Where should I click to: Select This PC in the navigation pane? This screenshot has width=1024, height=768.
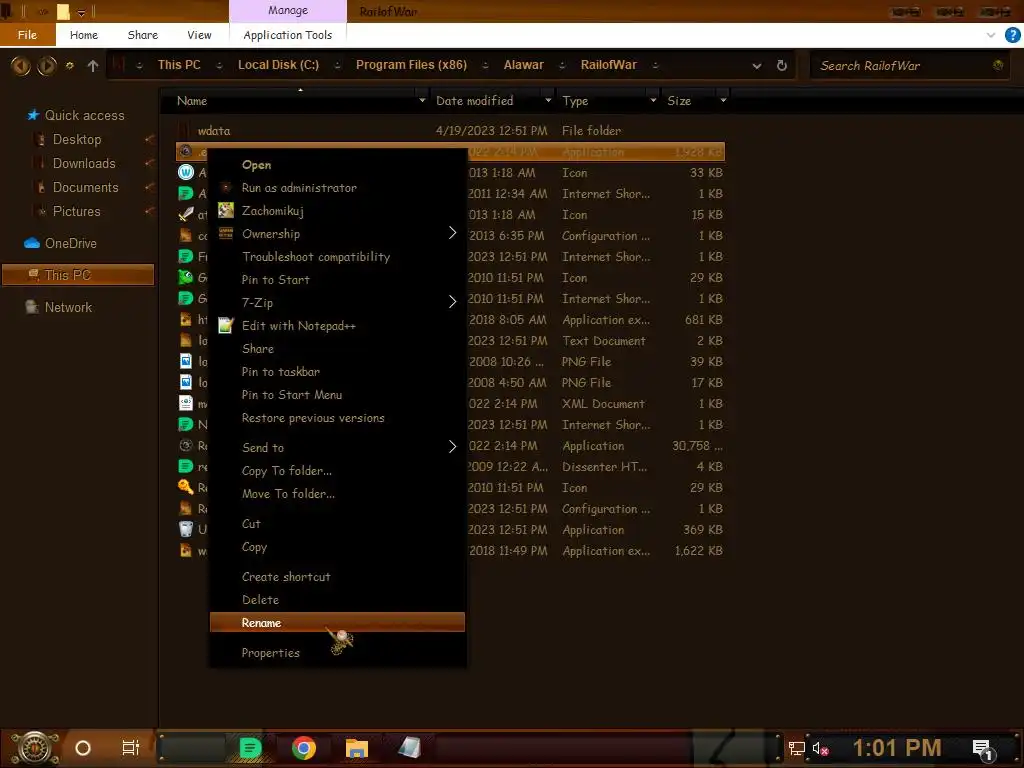click(x=78, y=275)
